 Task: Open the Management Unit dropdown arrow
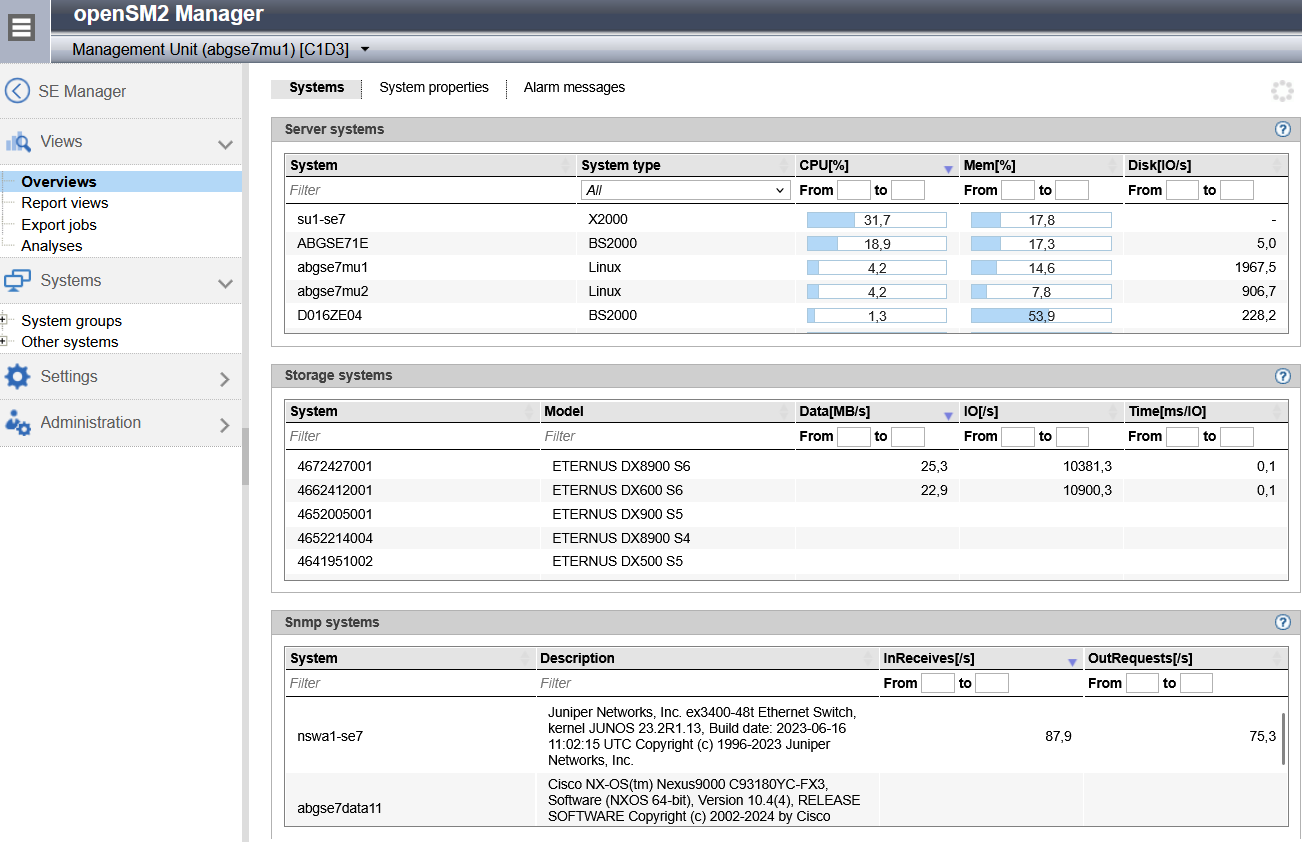[365, 49]
